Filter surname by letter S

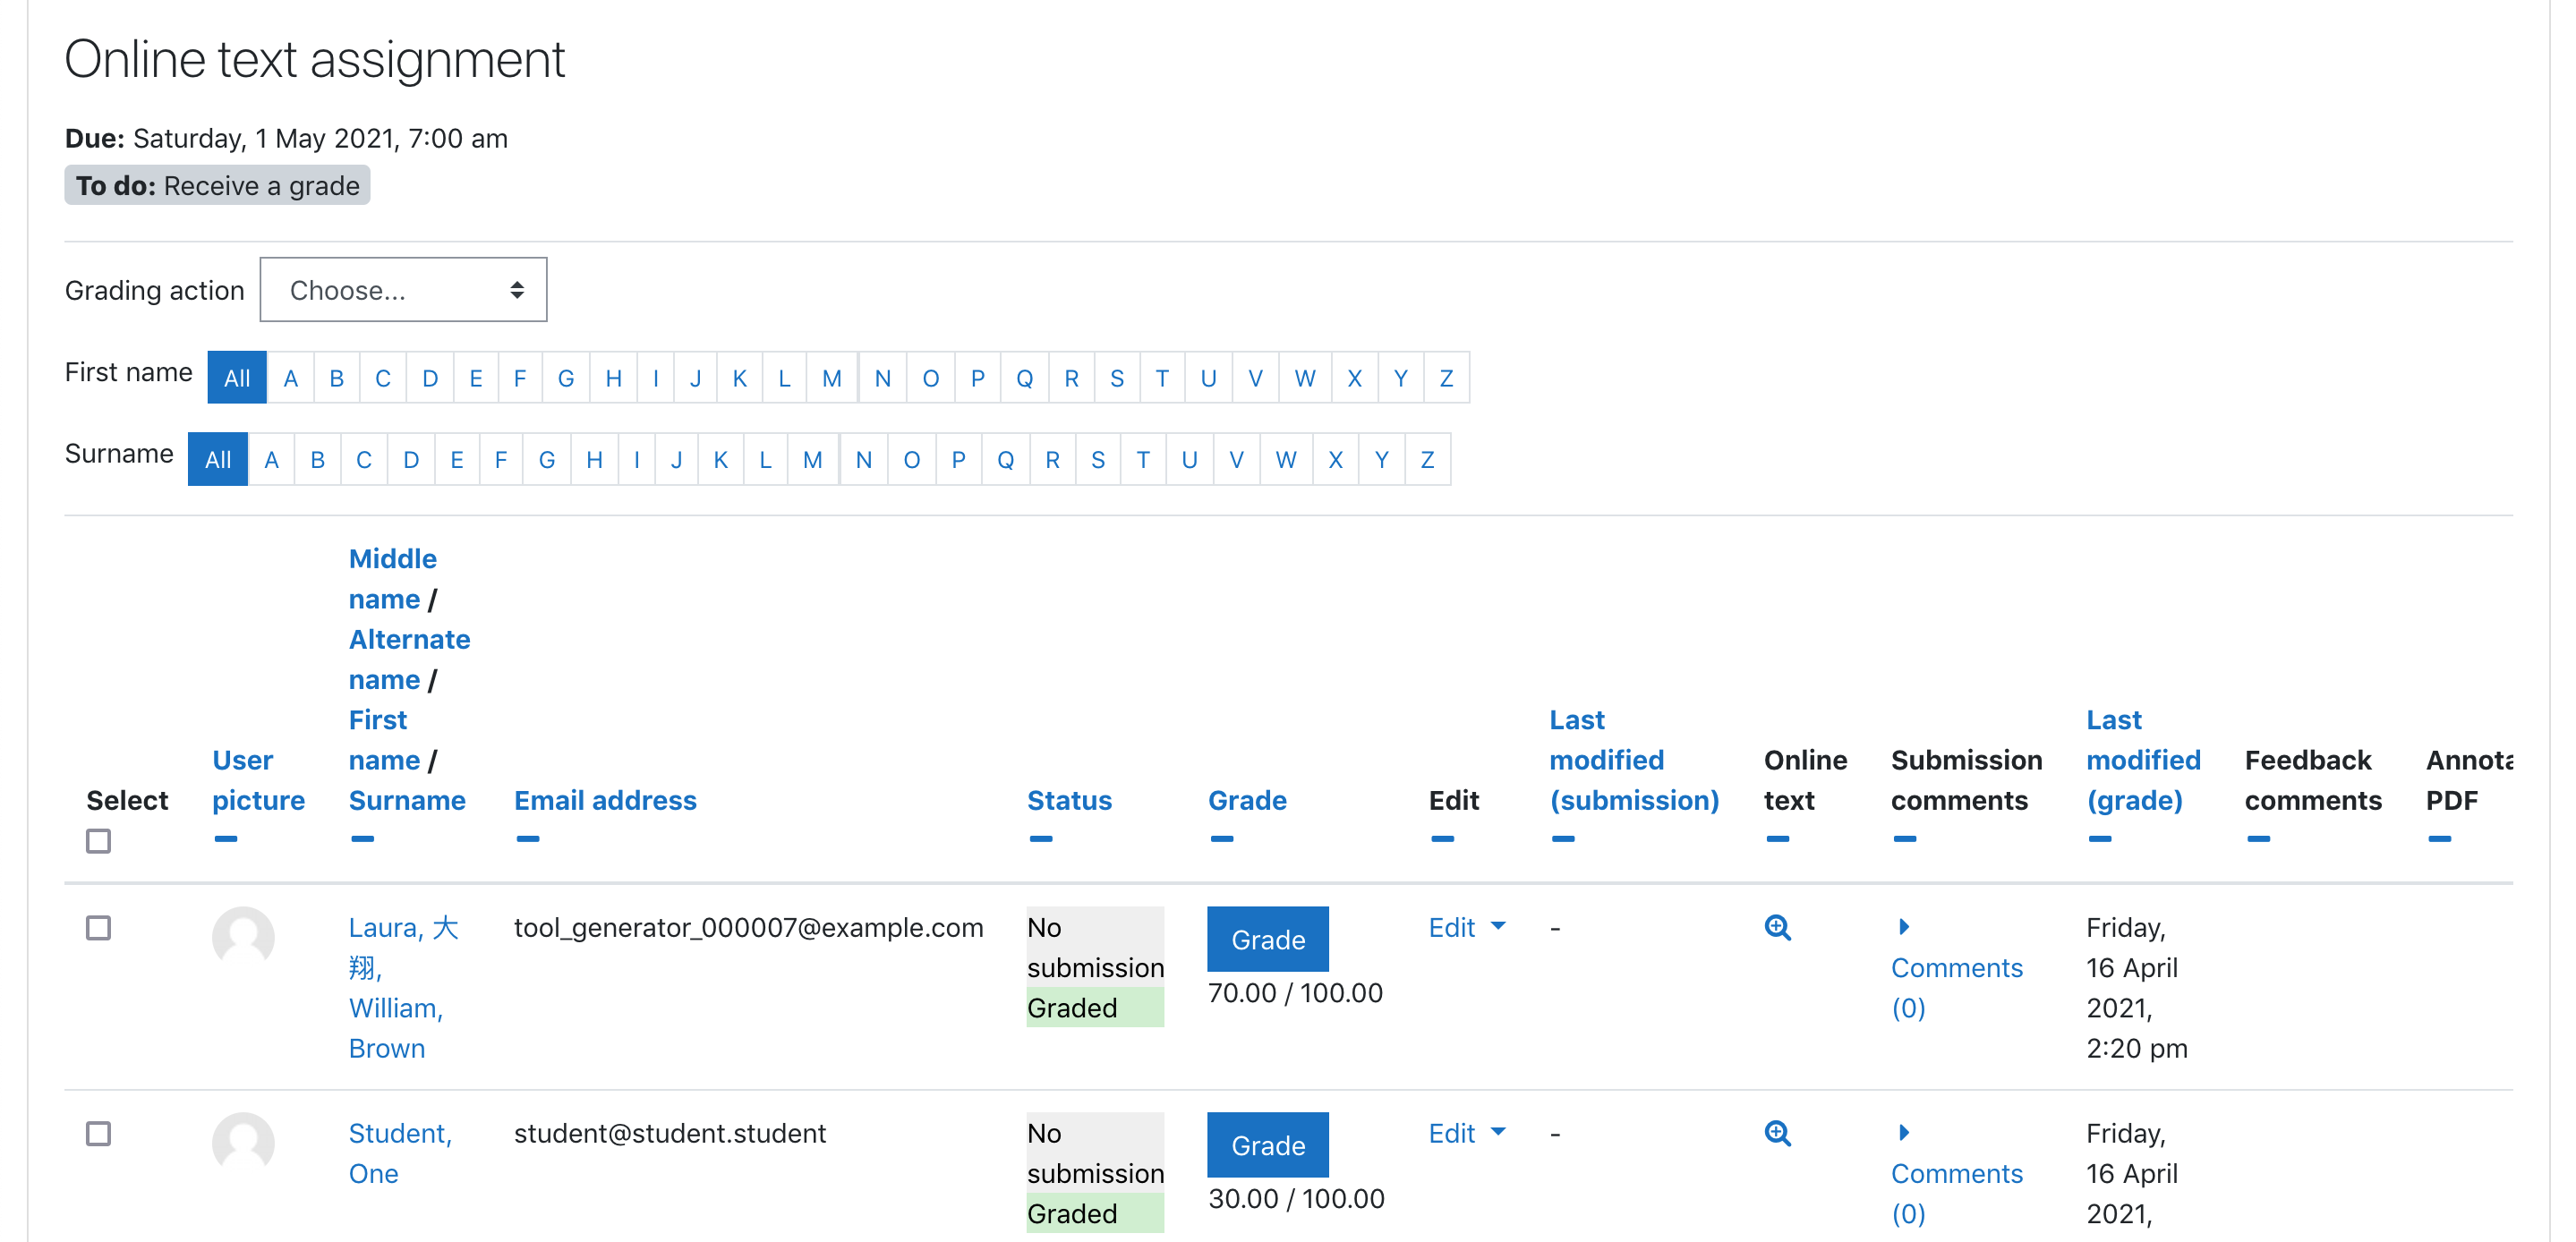[1098, 460]
